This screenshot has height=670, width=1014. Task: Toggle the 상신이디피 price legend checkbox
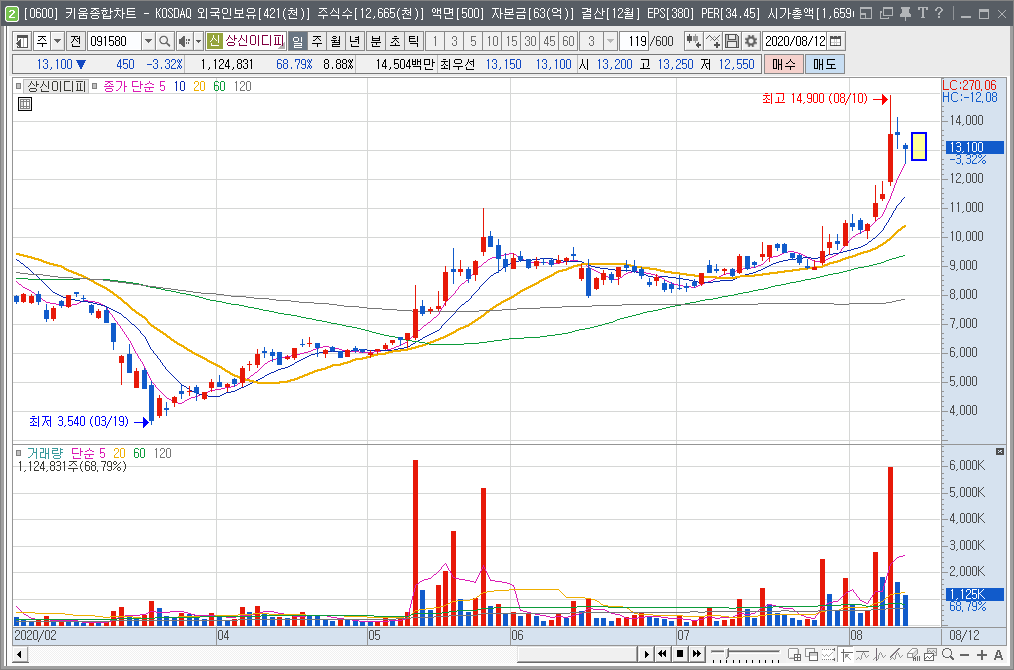[19, 86]
